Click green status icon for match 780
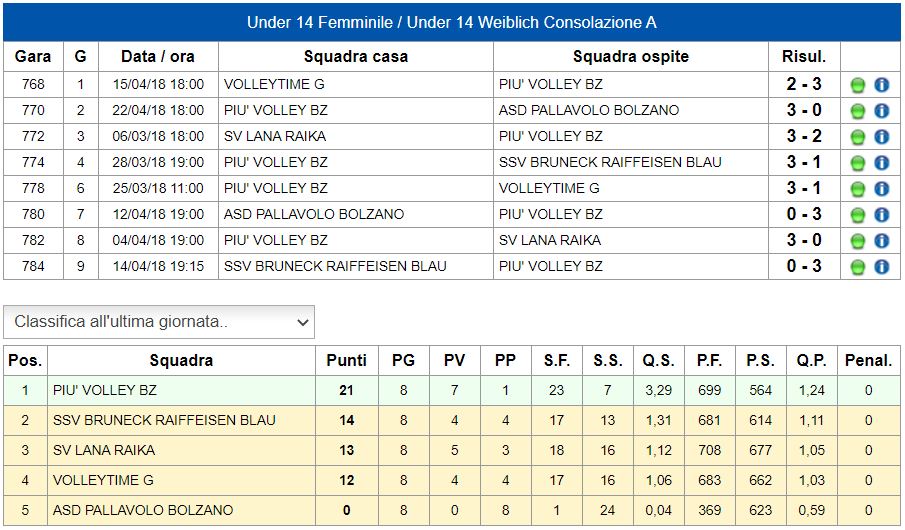The image size is (905, 530). click(858, 215)
